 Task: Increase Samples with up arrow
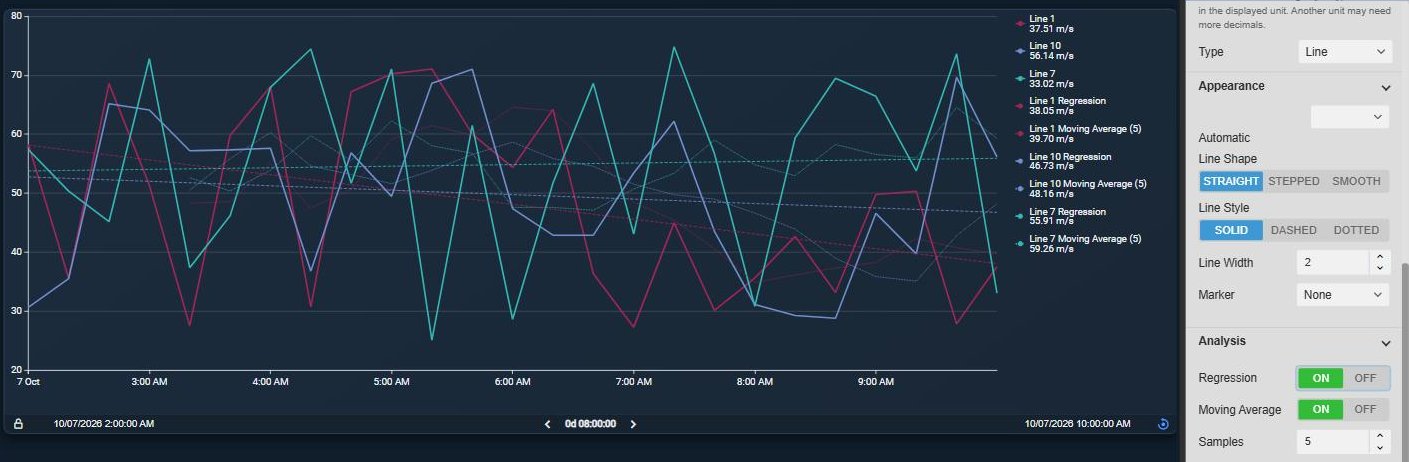(x=1380, y=435)
